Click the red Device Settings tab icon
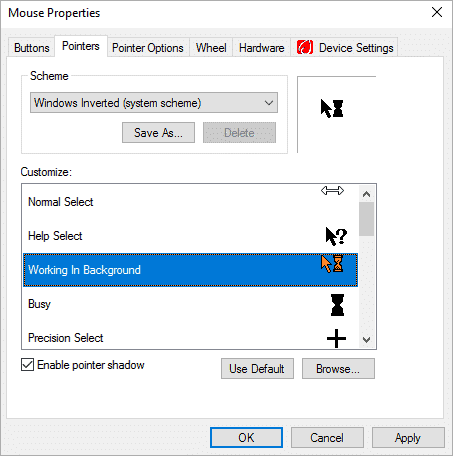The width and height of the screenshot is (453, 456). 305,47
